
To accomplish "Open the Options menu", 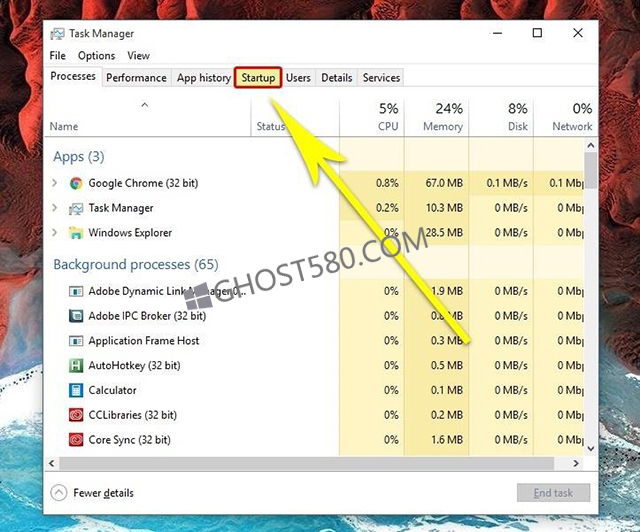I will click(x=96, y=56).
